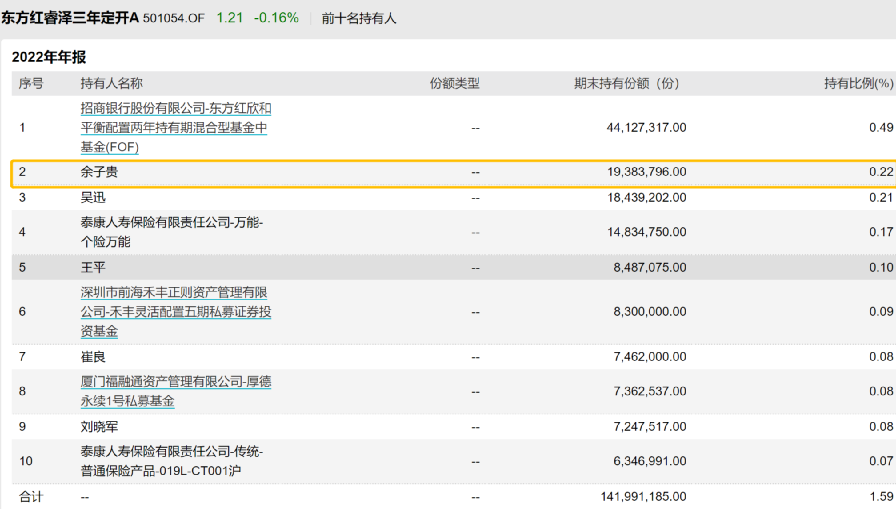Click the holding ratio 0.22

881,172
